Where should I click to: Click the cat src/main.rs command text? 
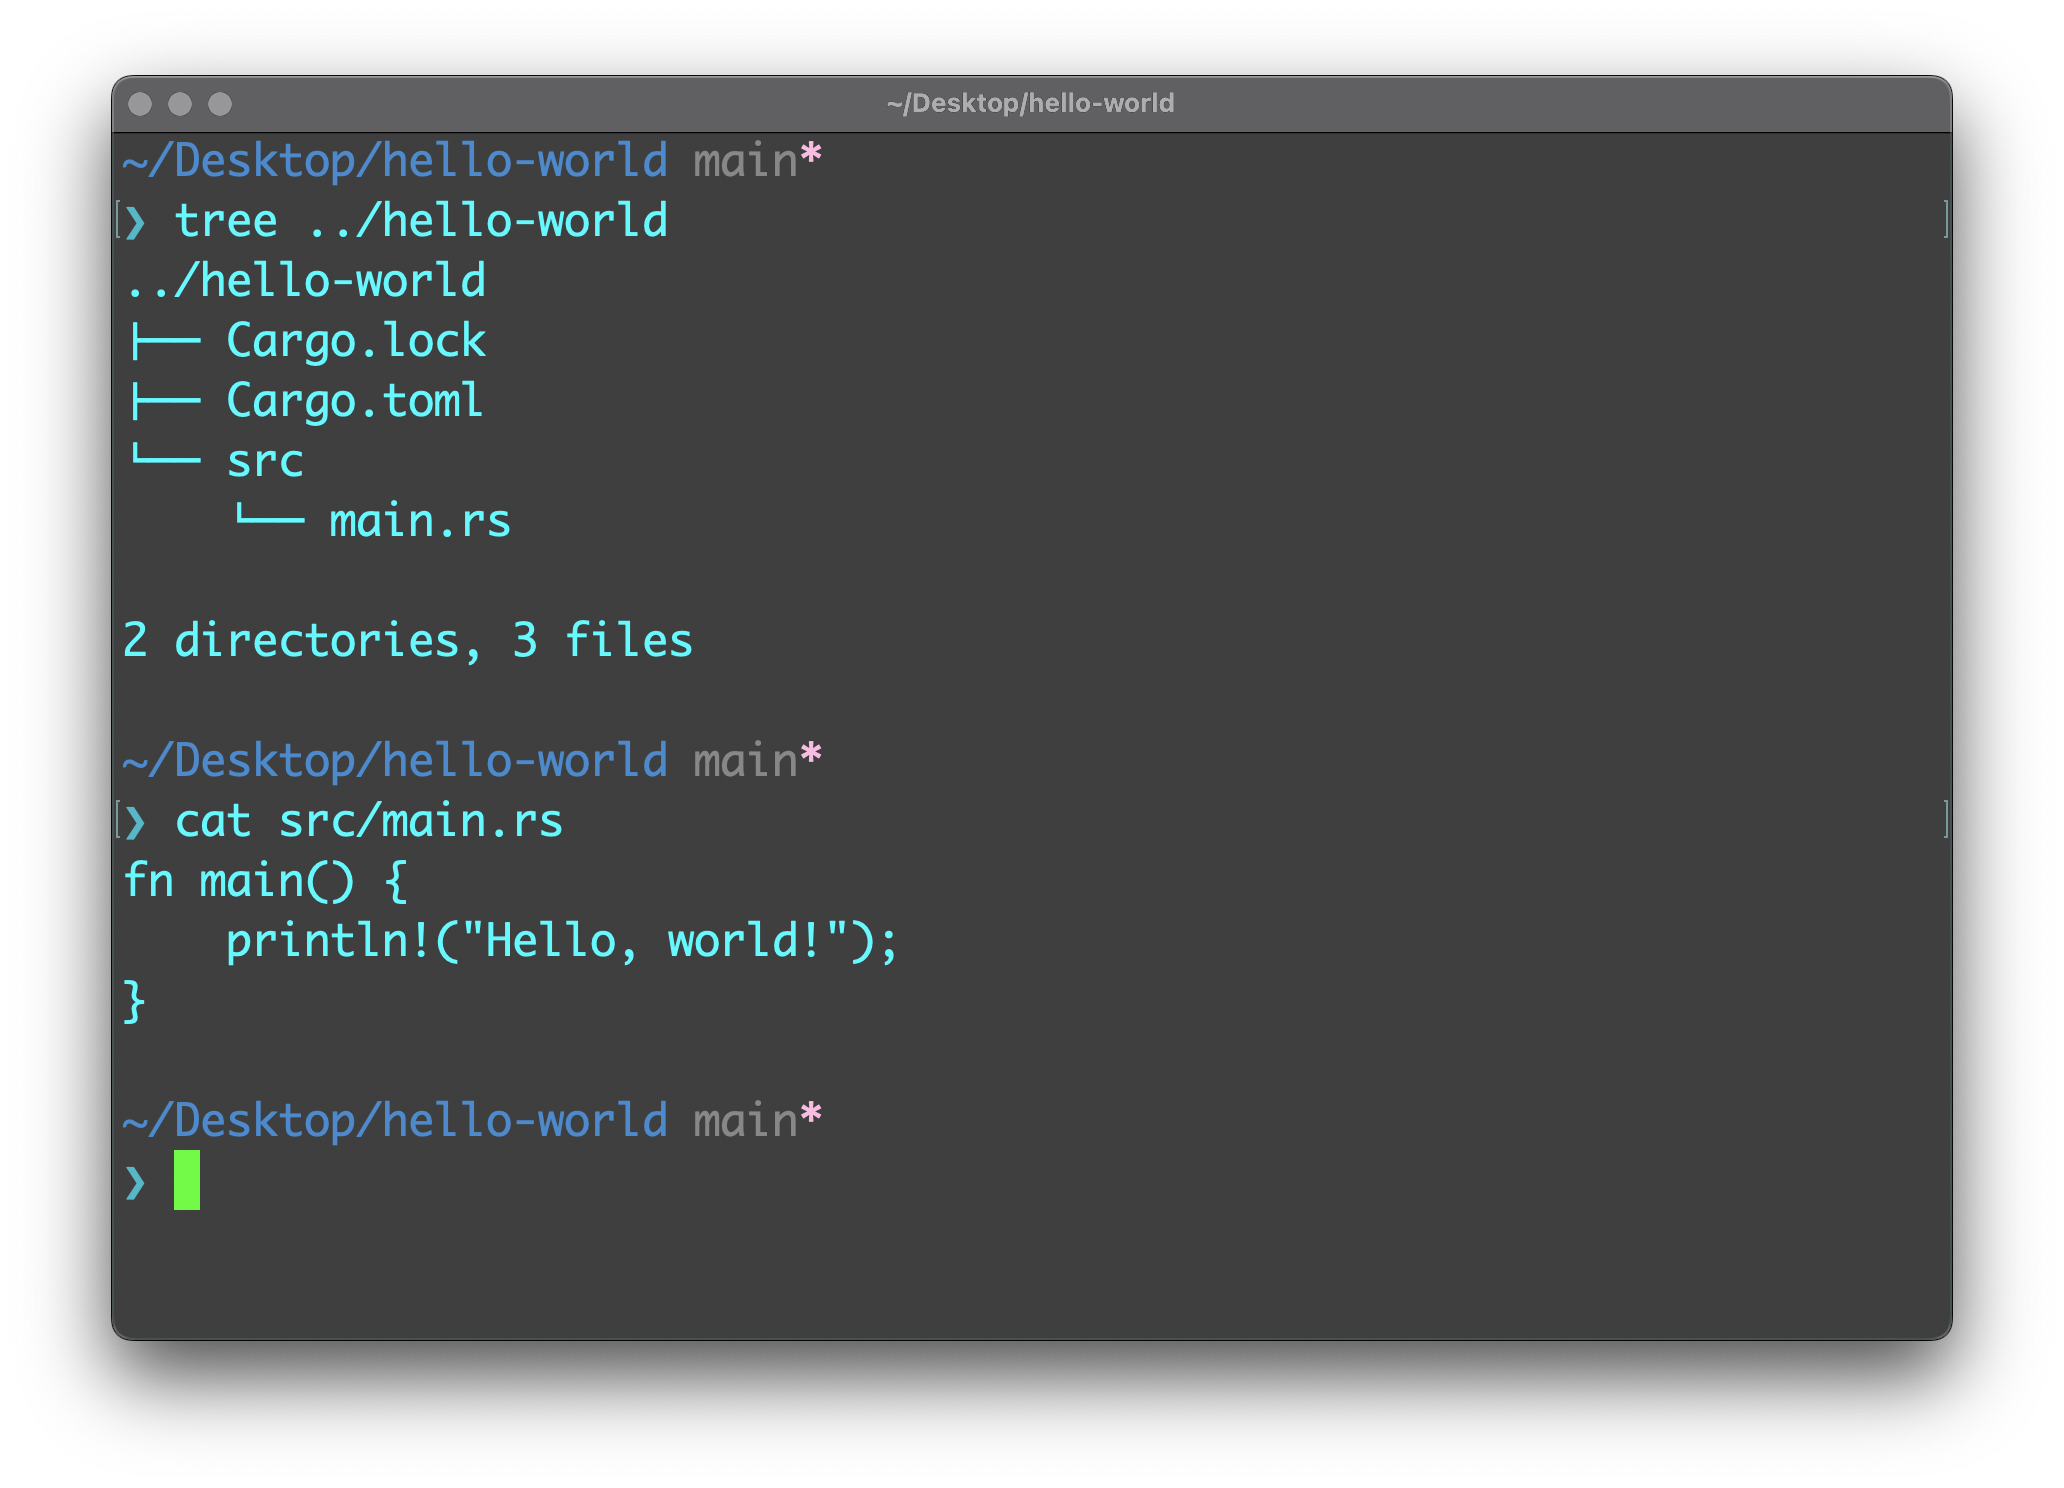(369, 821)
